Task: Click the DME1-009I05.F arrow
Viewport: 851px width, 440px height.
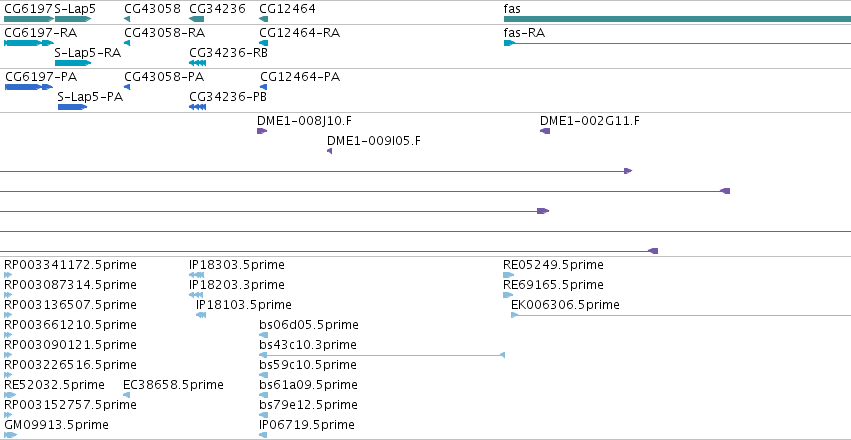Action: pos(329,151)
